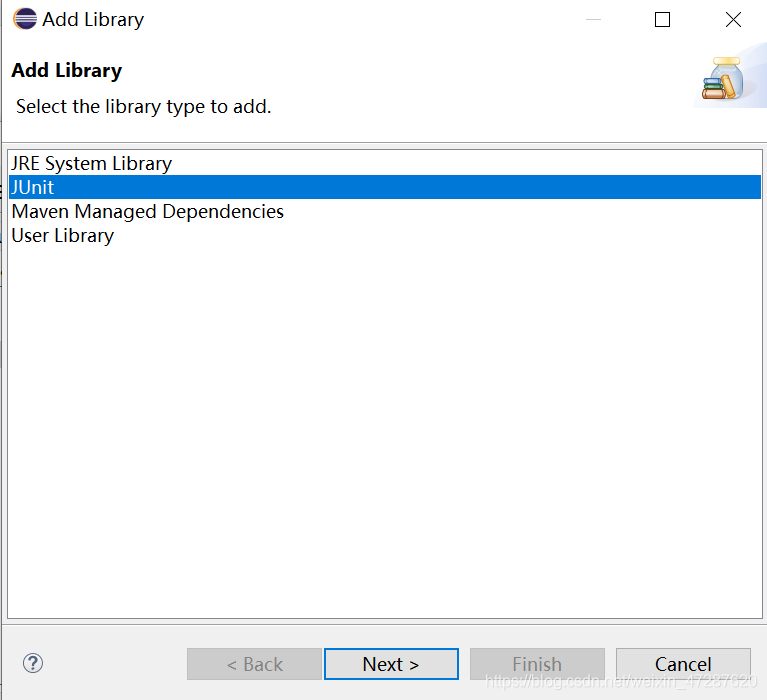767x700 pixels.
Task: Open help via question mark icon
Action: pyautogui.click(x=33, y=663)
